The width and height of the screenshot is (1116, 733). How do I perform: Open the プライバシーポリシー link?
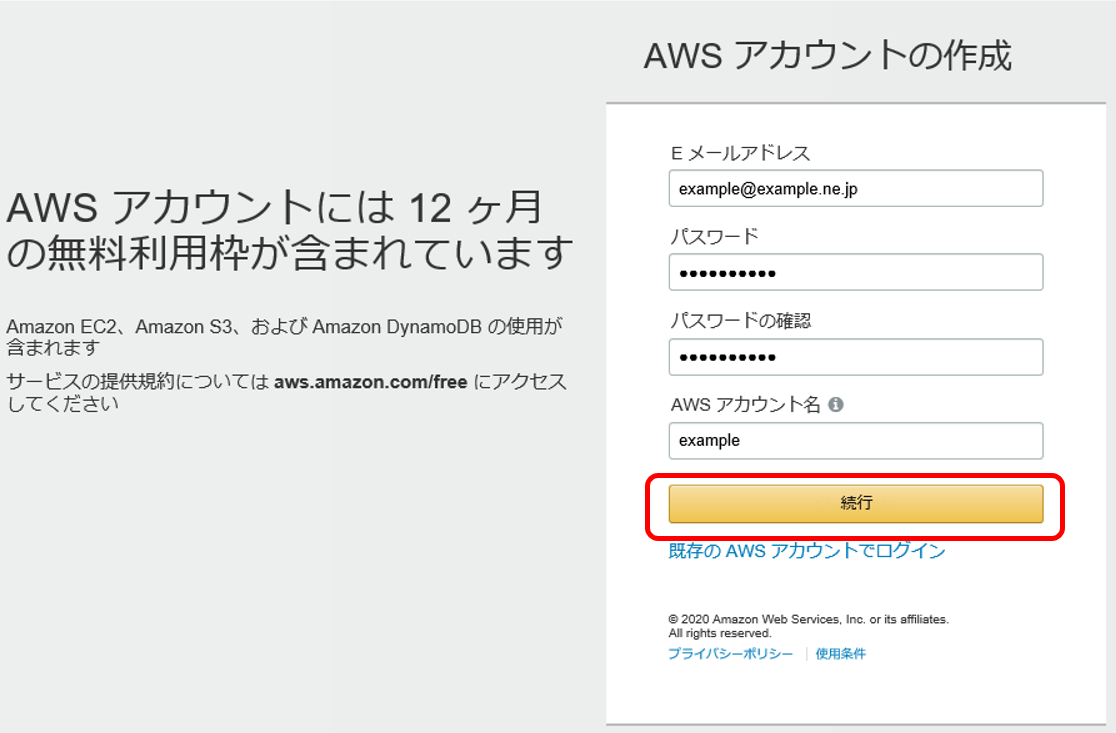tap(730, 653)
